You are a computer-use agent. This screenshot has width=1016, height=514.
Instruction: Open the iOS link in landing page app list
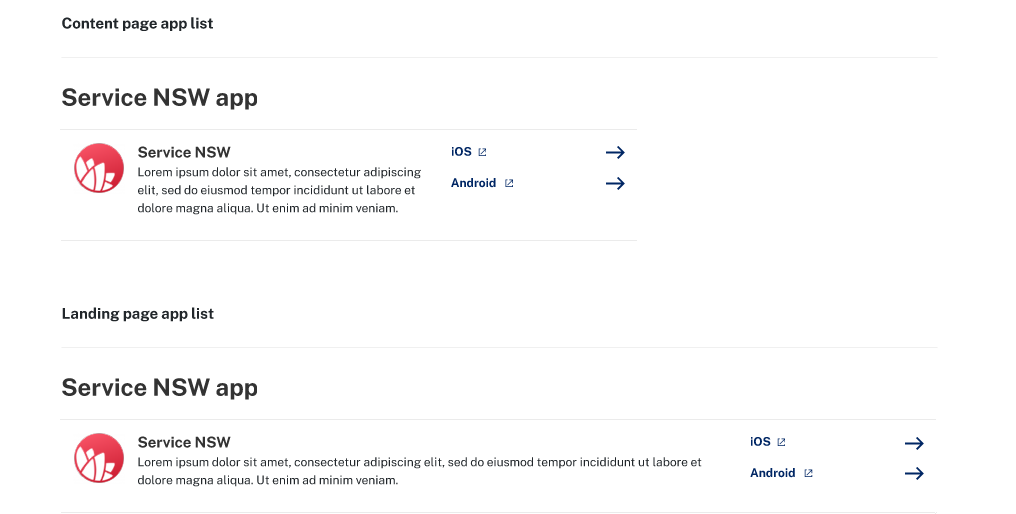pos(761,441)
